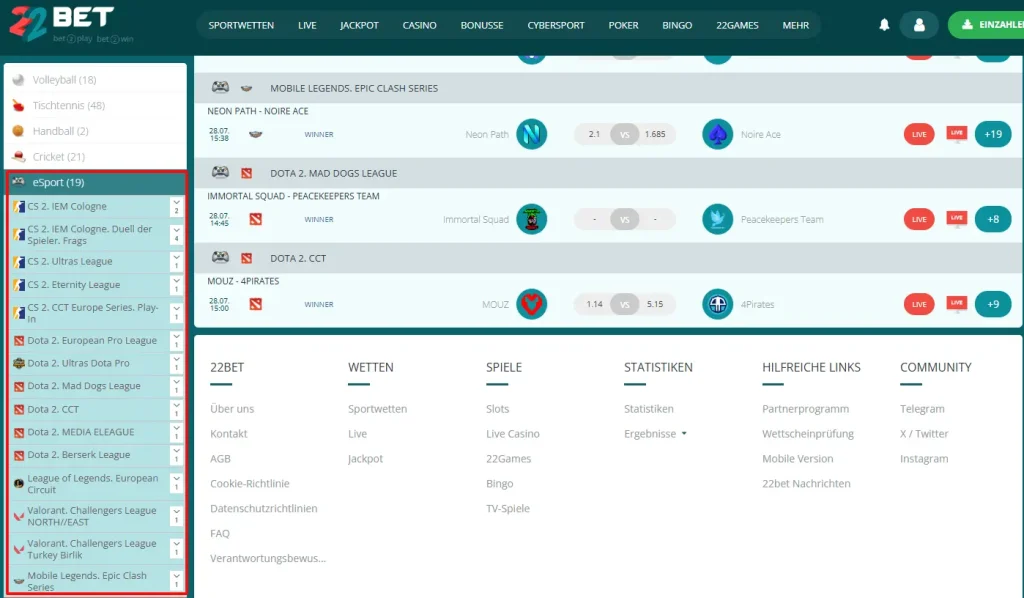Click Dota 2 icon beside European Pro League
Screen dimensions: 1024x598
coord(19,340)
